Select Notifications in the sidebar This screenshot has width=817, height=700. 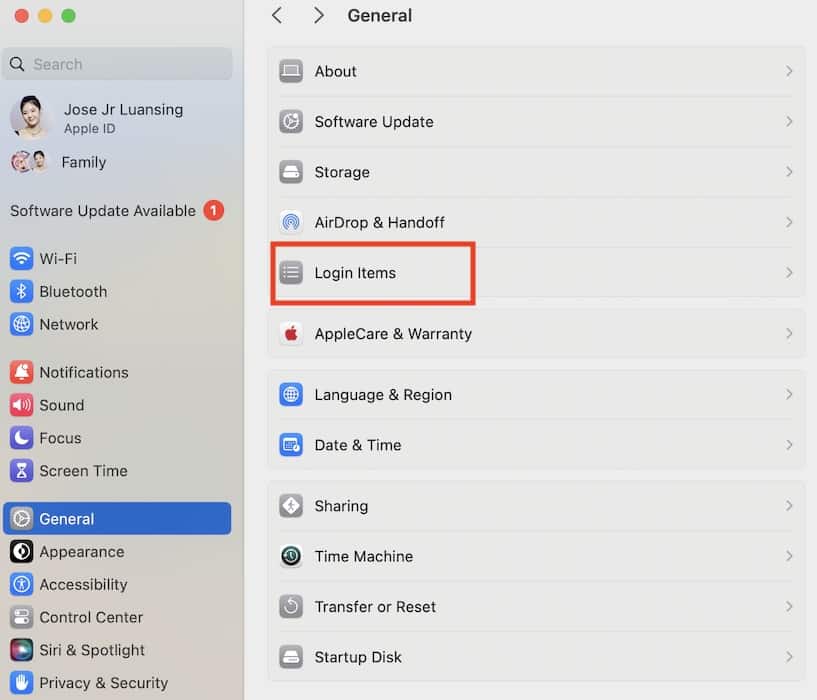tap(84, 372)
